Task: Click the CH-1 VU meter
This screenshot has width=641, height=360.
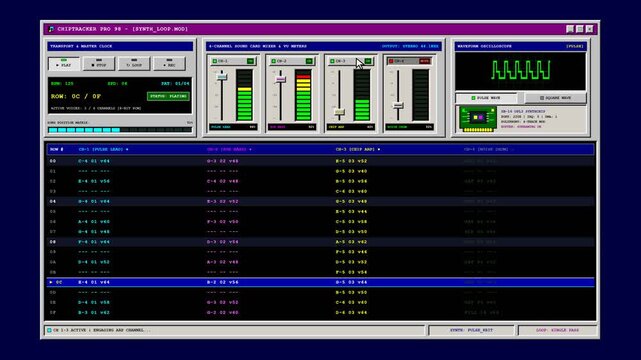Action: pos(244,95)
